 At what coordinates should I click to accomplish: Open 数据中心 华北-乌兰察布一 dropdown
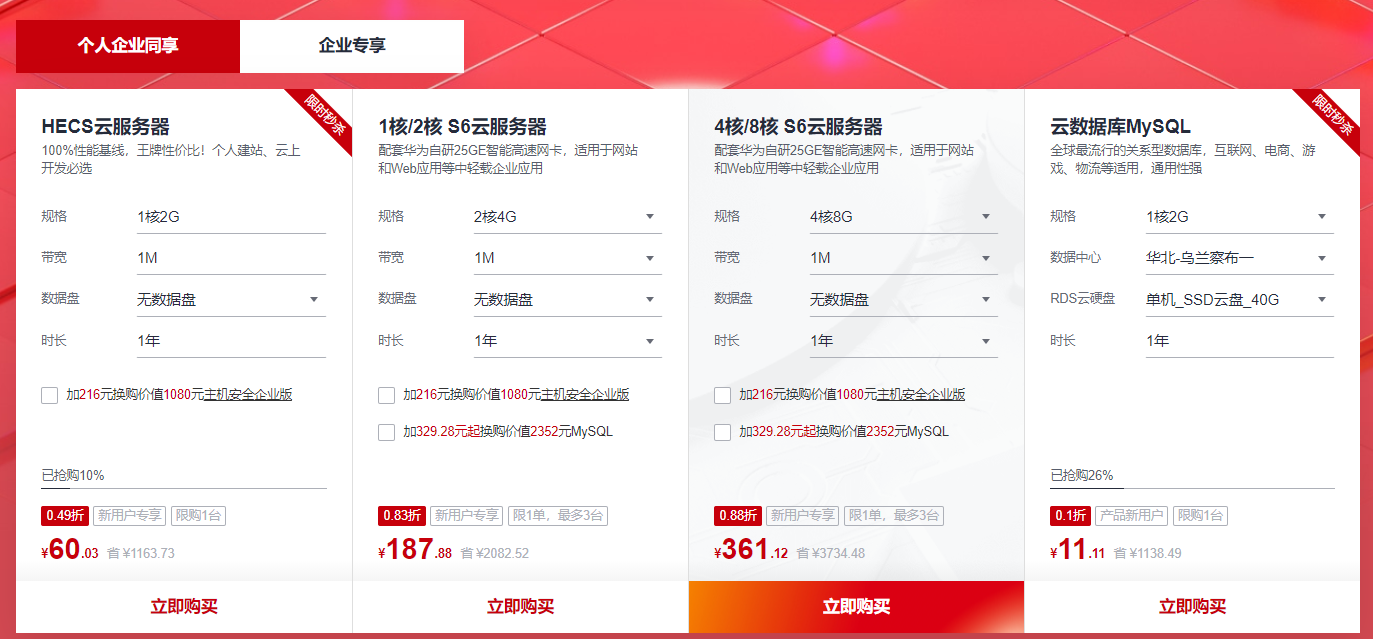point(1239,258)
